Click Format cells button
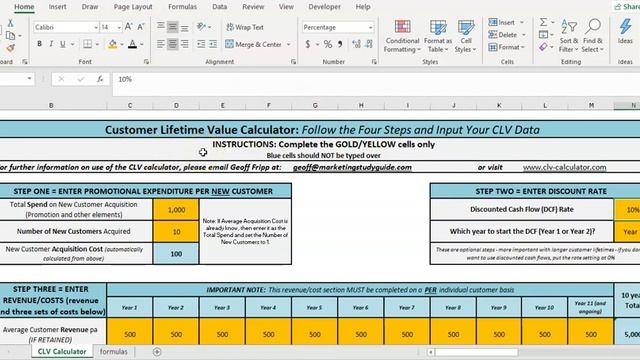 coord(507,47)
